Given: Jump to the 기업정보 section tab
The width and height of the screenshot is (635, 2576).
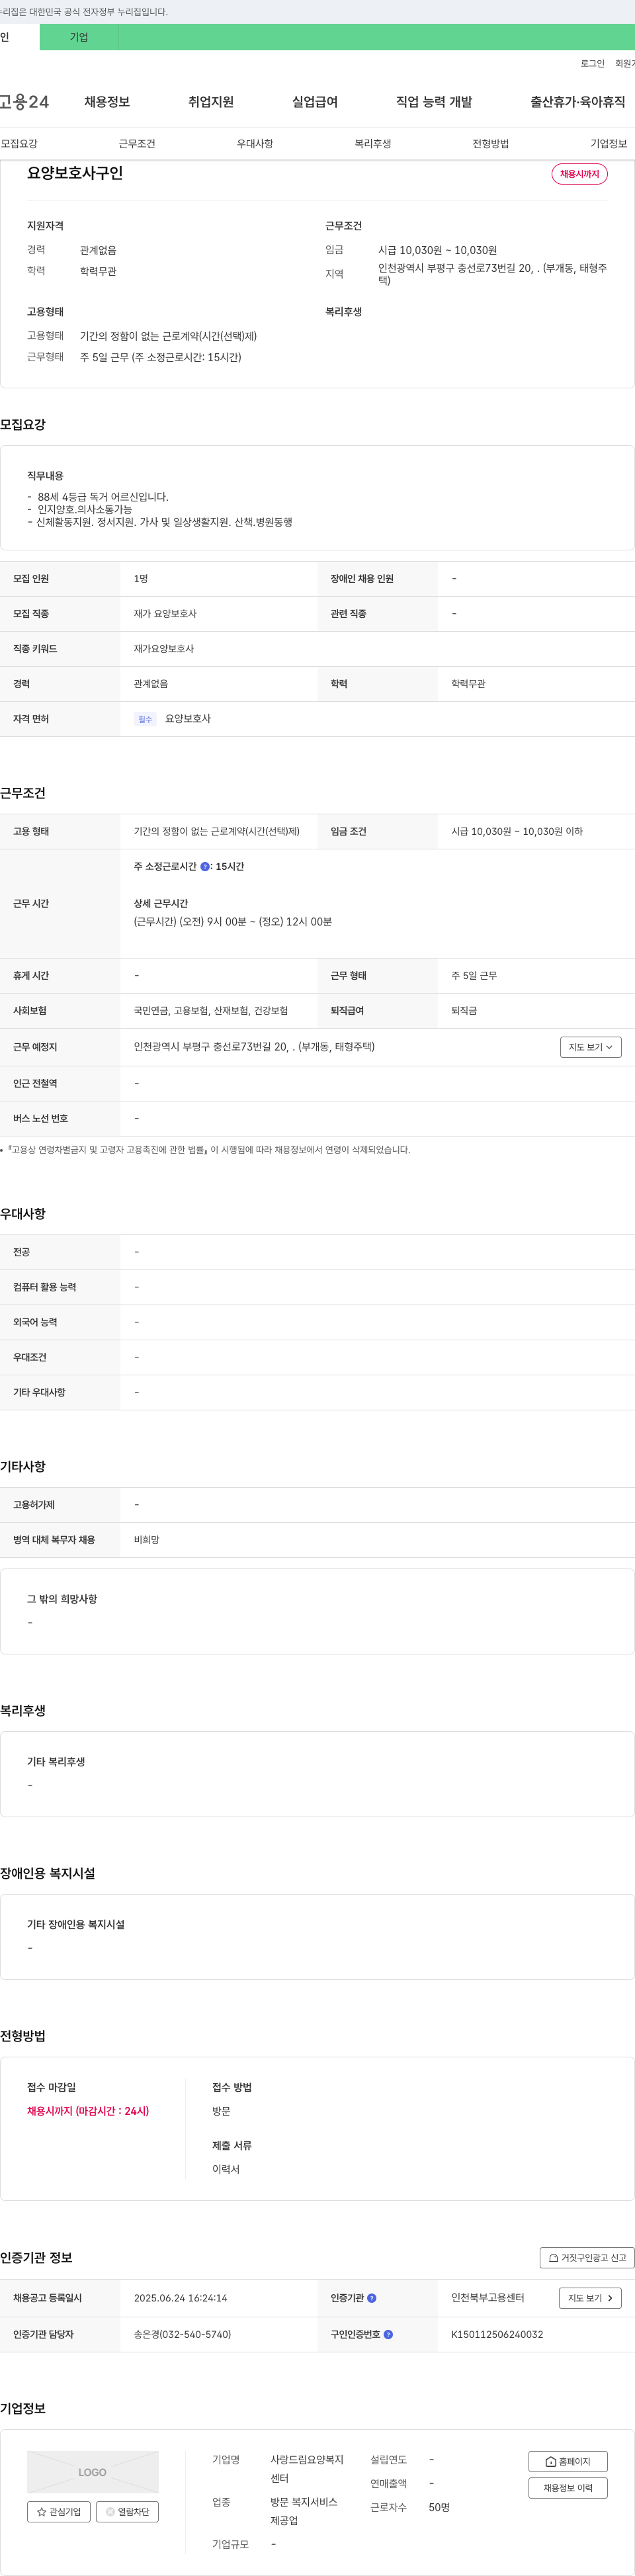Looking at the screenshot, I should [x=609, y=144].
